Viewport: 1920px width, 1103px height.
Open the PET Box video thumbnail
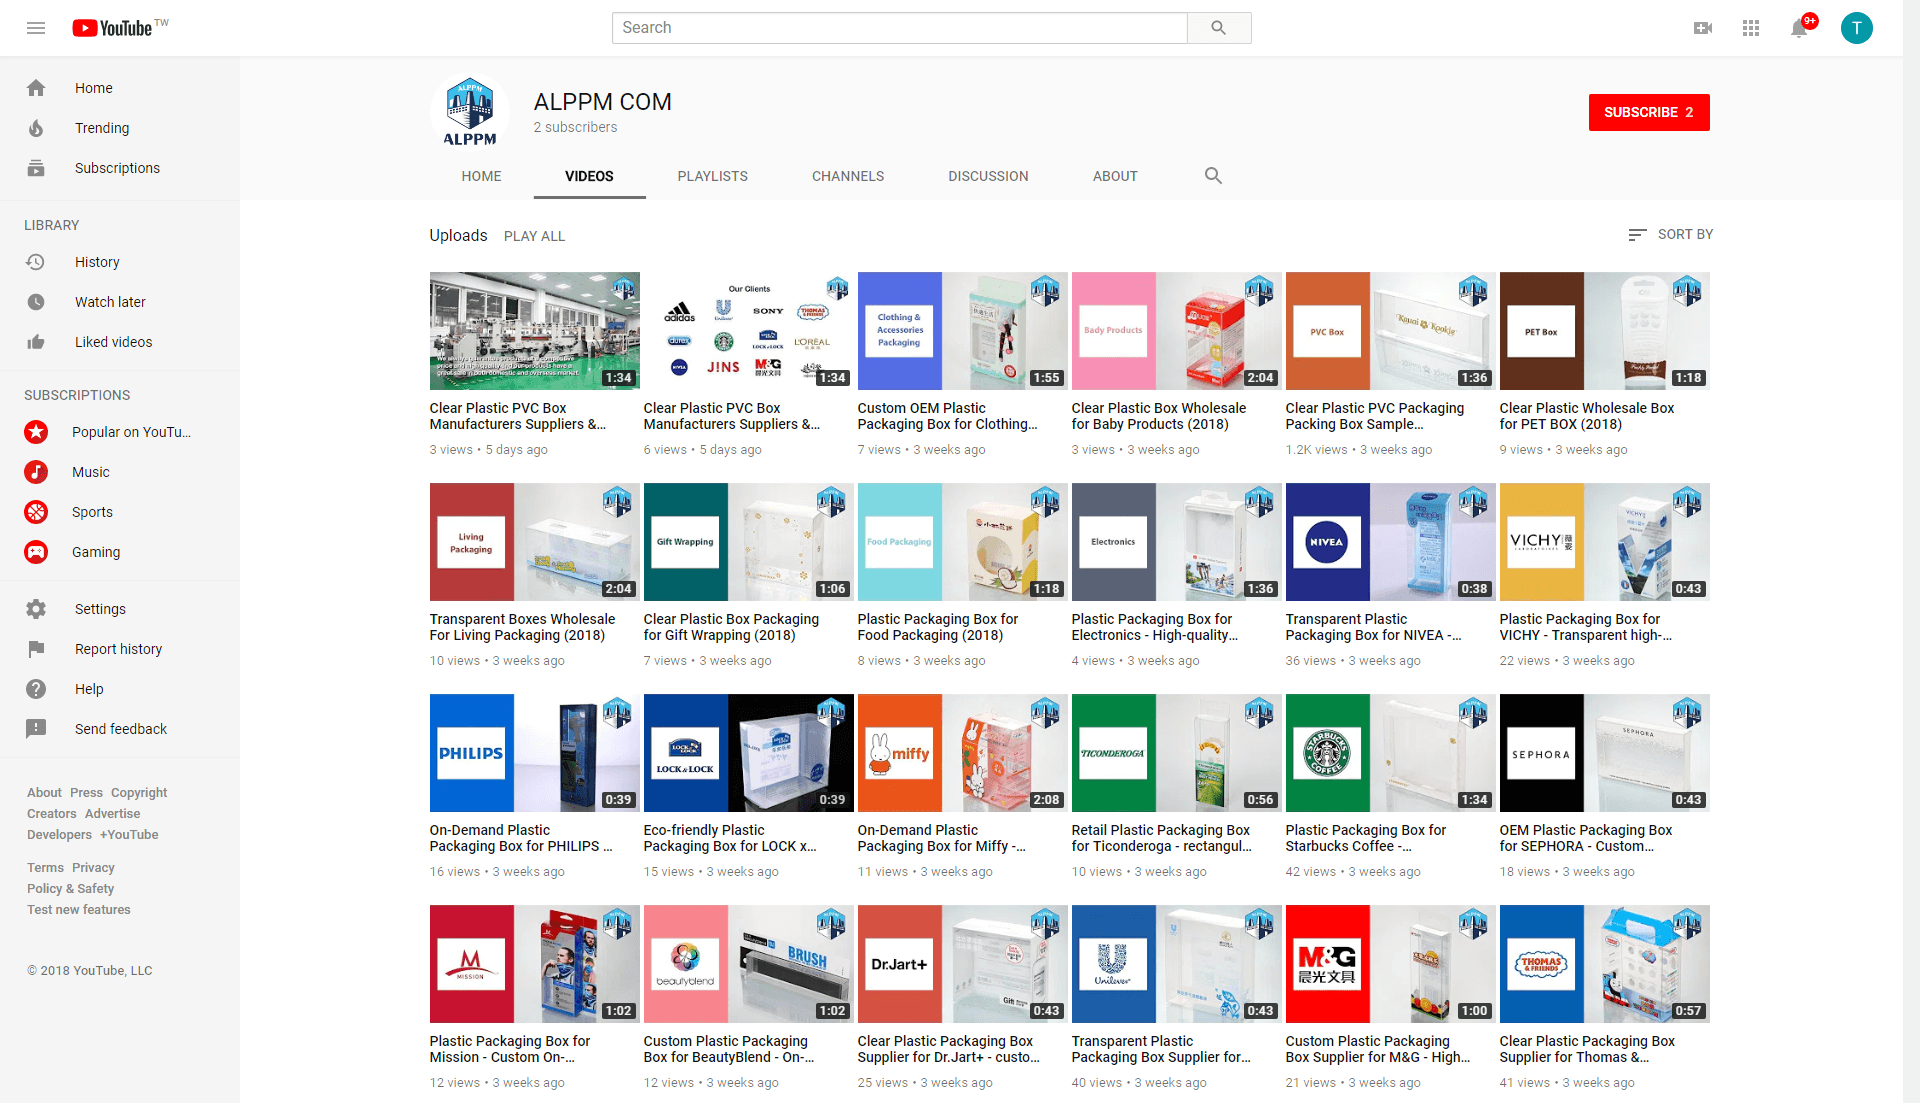pyautogui.click(x=1604, y=331)
